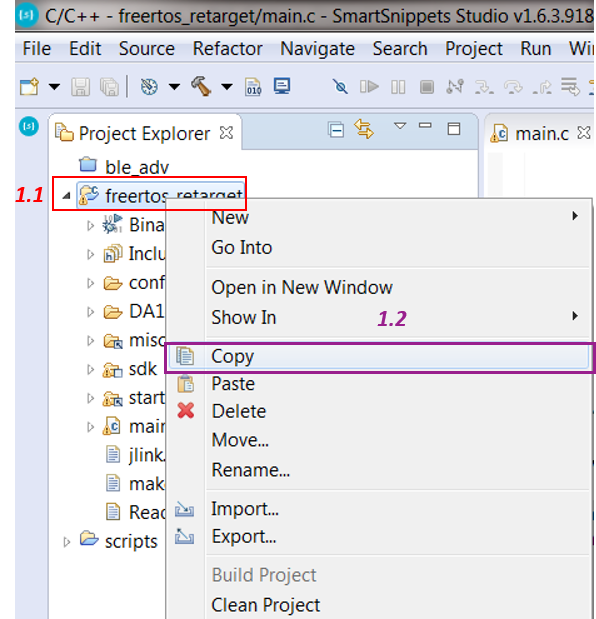Image resolution: width=596 pixels, height=619 pixels.
Task: Expand the misc folder
Action: [x=90, y=340]
